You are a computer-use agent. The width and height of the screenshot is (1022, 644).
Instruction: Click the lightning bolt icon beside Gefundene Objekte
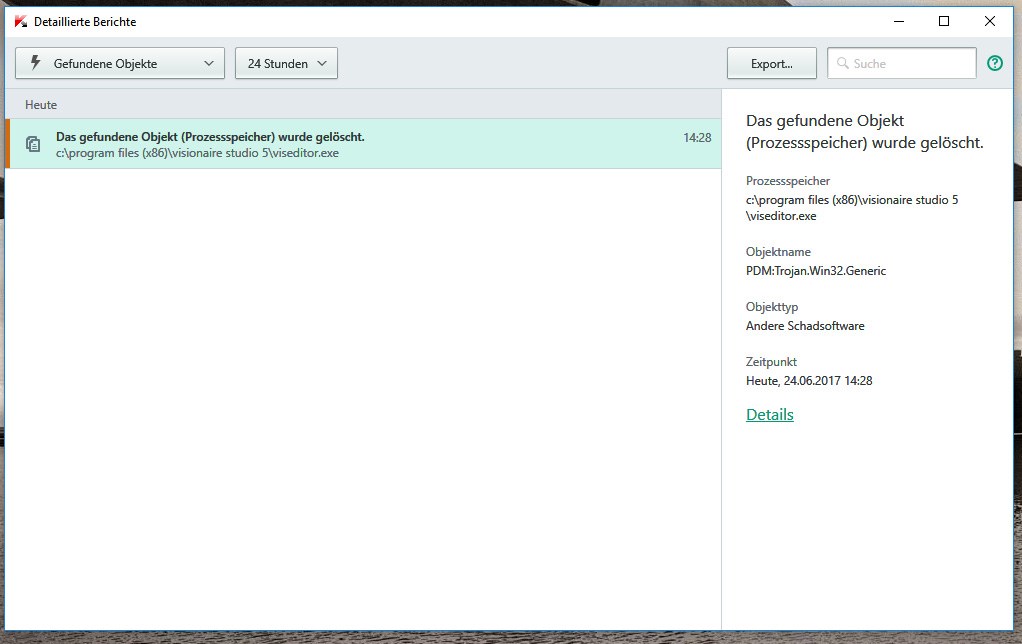click(x=35, y=63)
